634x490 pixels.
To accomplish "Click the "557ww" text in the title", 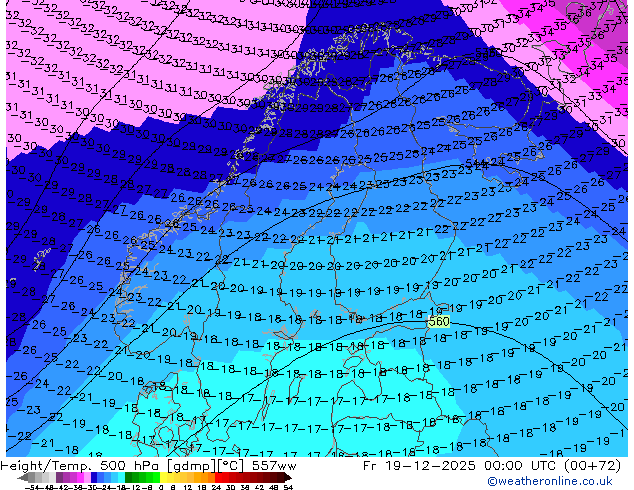I will pyautogui.click(x=274, y=466).
